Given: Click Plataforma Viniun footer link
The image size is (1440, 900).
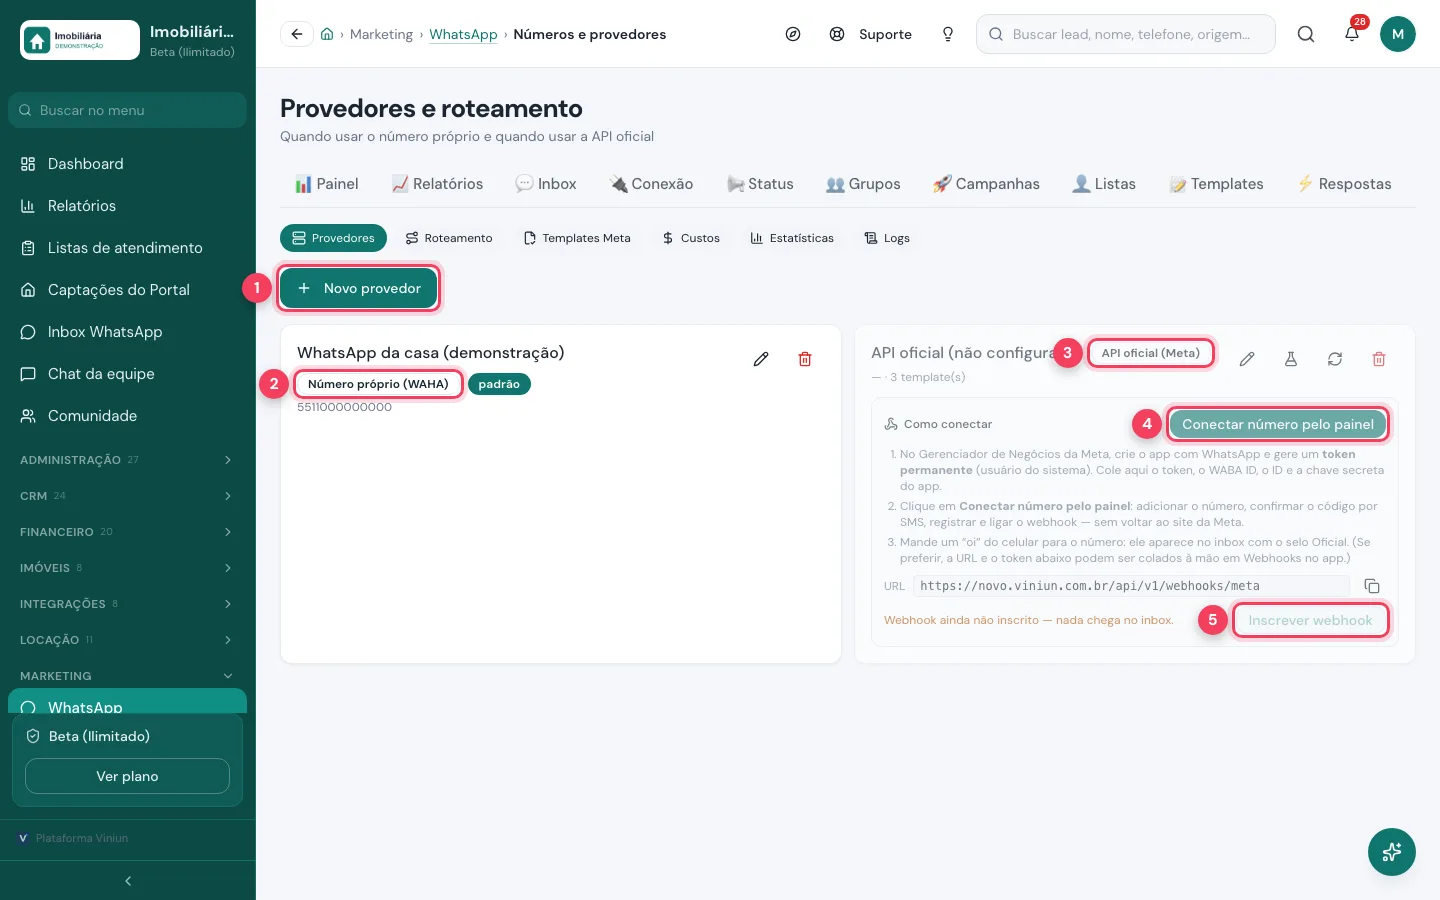Looking at the screenshot, I should (74, 838).
